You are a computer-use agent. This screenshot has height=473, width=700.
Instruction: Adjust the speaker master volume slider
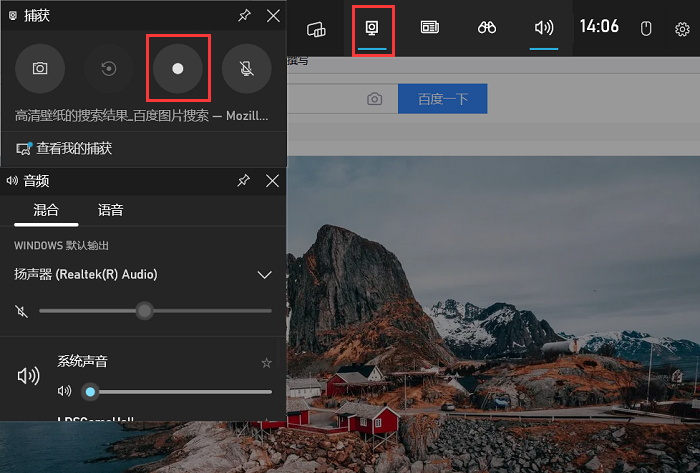coord(155,311)
